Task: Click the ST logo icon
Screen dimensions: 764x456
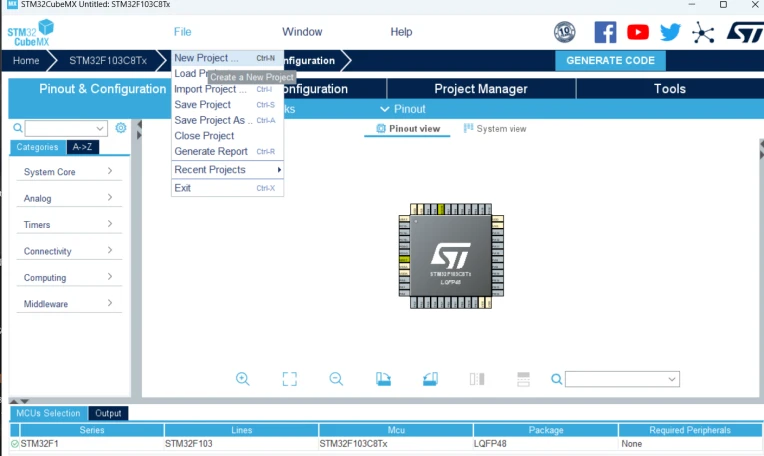Action: 745,33
